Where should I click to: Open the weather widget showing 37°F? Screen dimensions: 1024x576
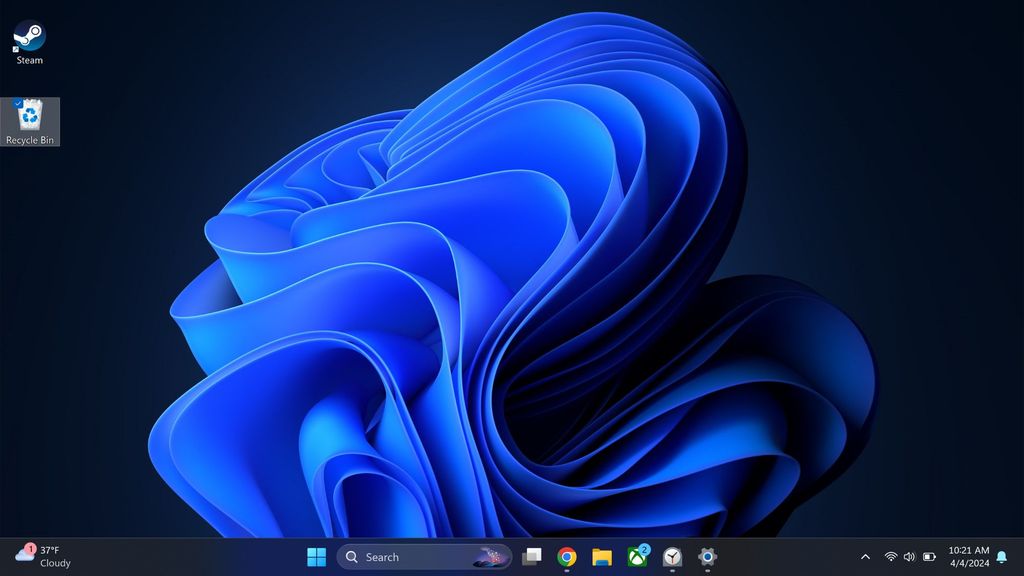50,549
